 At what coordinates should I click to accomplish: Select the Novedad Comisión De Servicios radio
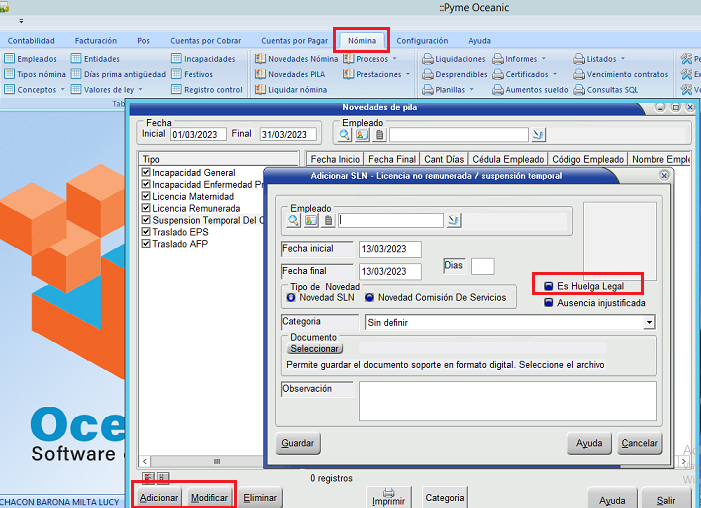[370, 297]
